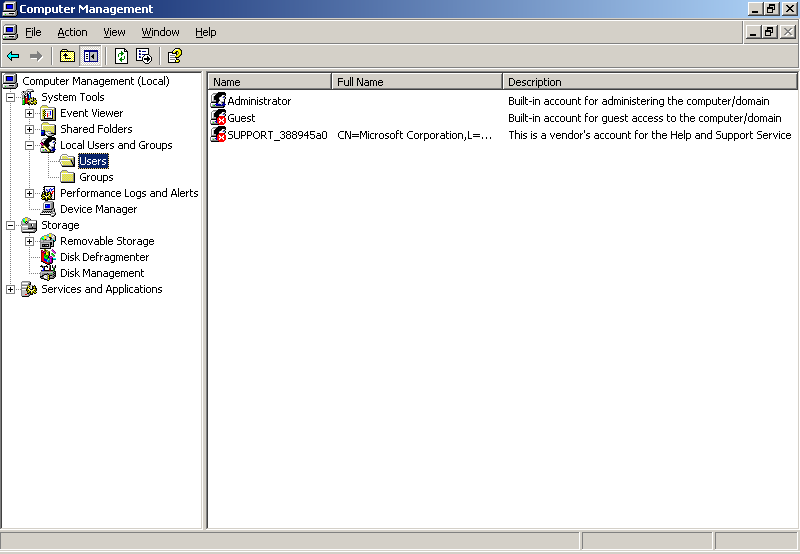Screen dimensions: 800x554
Task: Click the Help toolbar icon
Action: tap(175, 56)
